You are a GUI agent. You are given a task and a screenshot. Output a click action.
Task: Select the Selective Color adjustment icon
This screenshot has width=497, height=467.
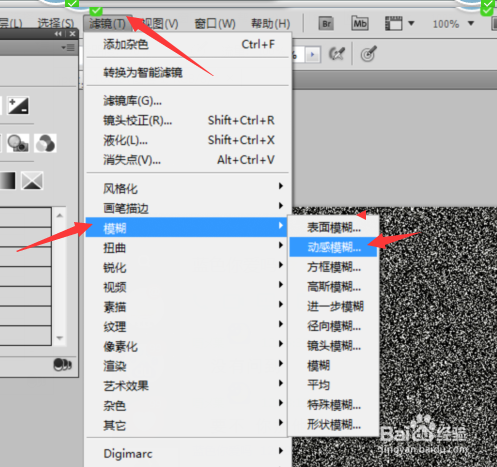tap(32, 181)
